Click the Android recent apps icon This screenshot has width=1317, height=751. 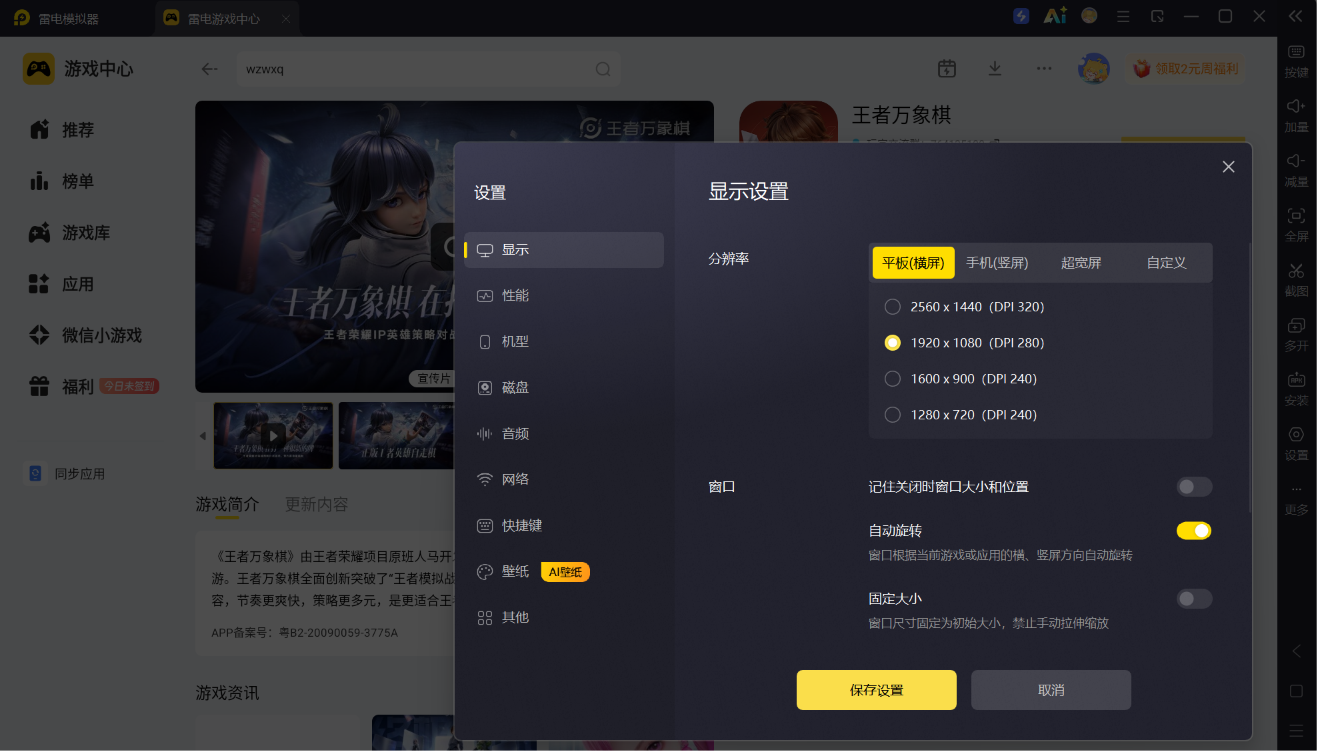pyautogui.click(x=1297, y=730)
